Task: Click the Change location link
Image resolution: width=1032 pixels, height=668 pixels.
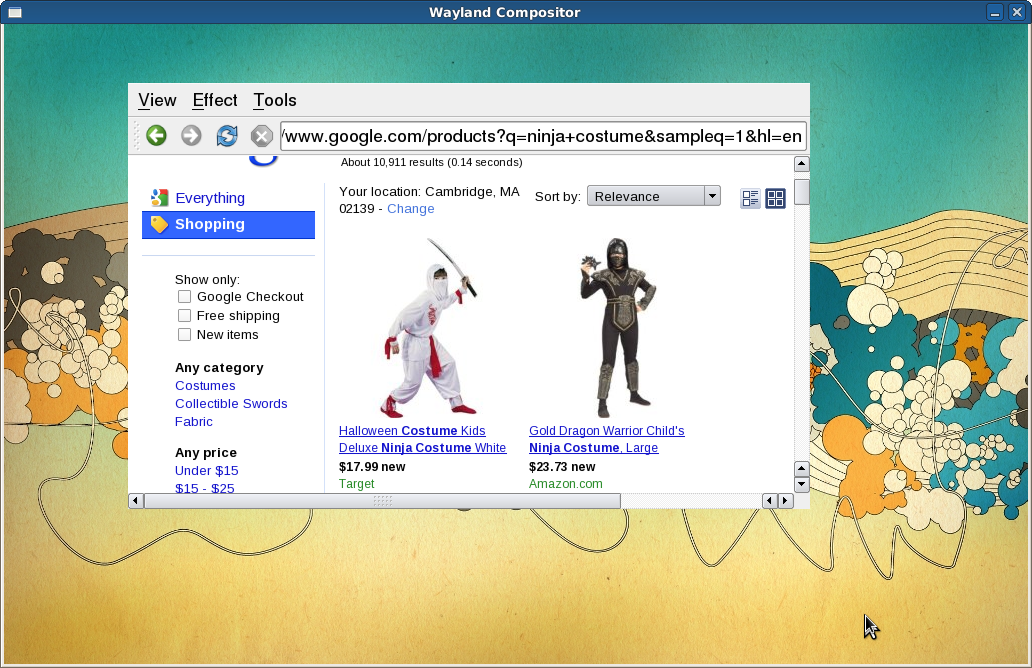Action: (409, 208)
